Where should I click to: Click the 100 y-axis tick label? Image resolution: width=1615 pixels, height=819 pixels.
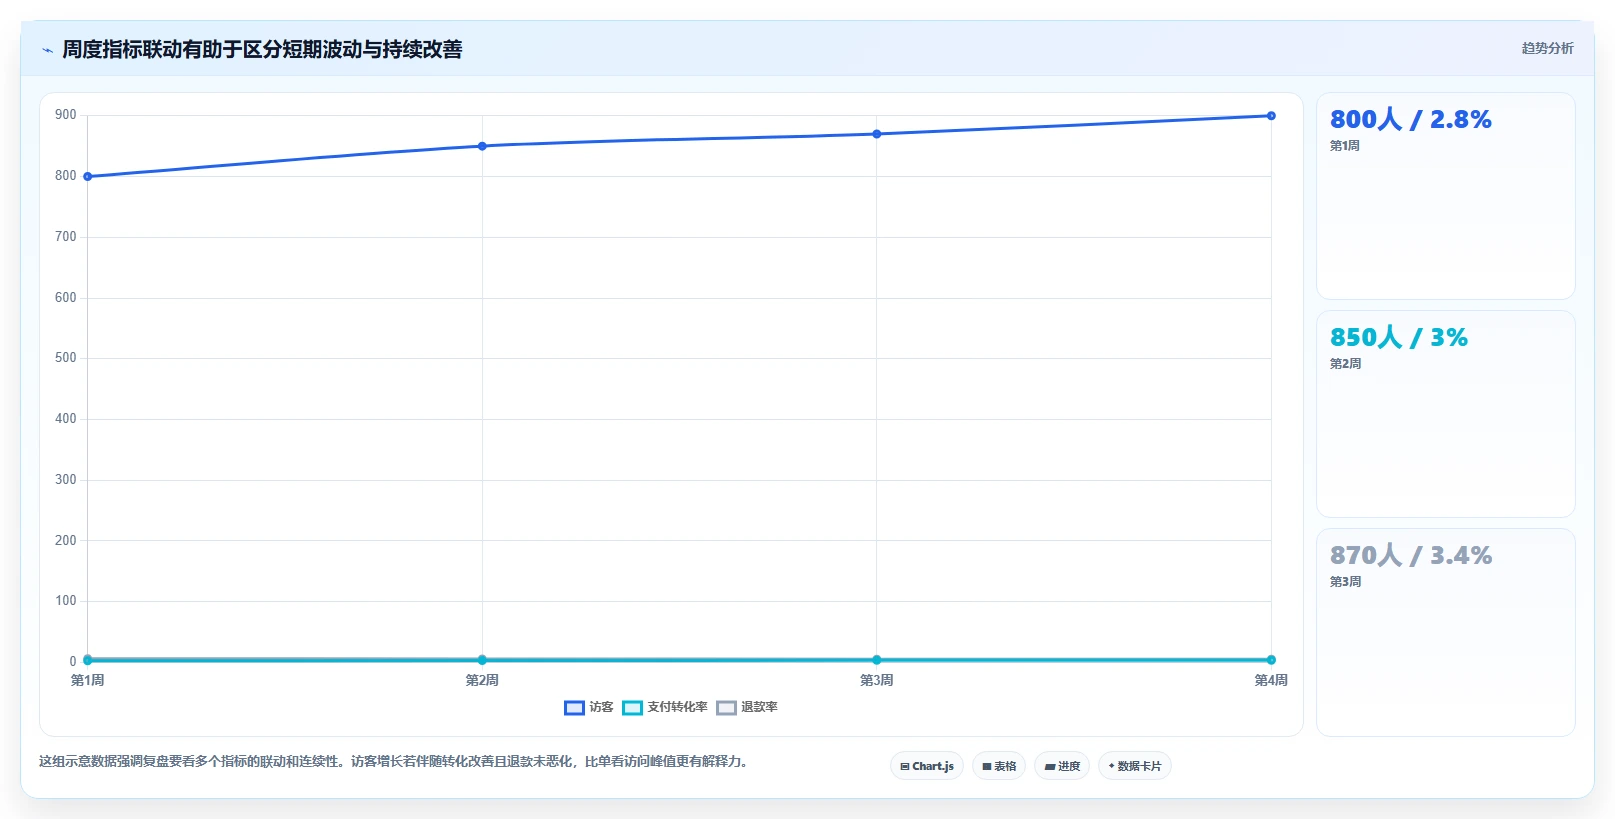66,601
